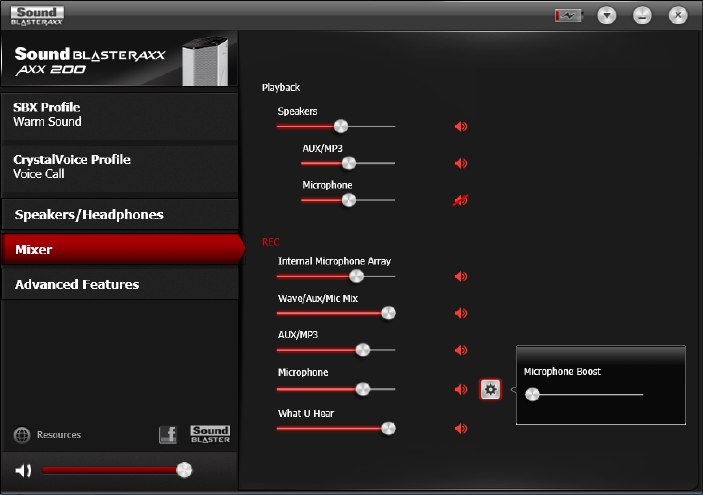Image resolution: width=703 pixels, height=495 pixels.
Task: Open the SBX Profile section
Action: 120,117
